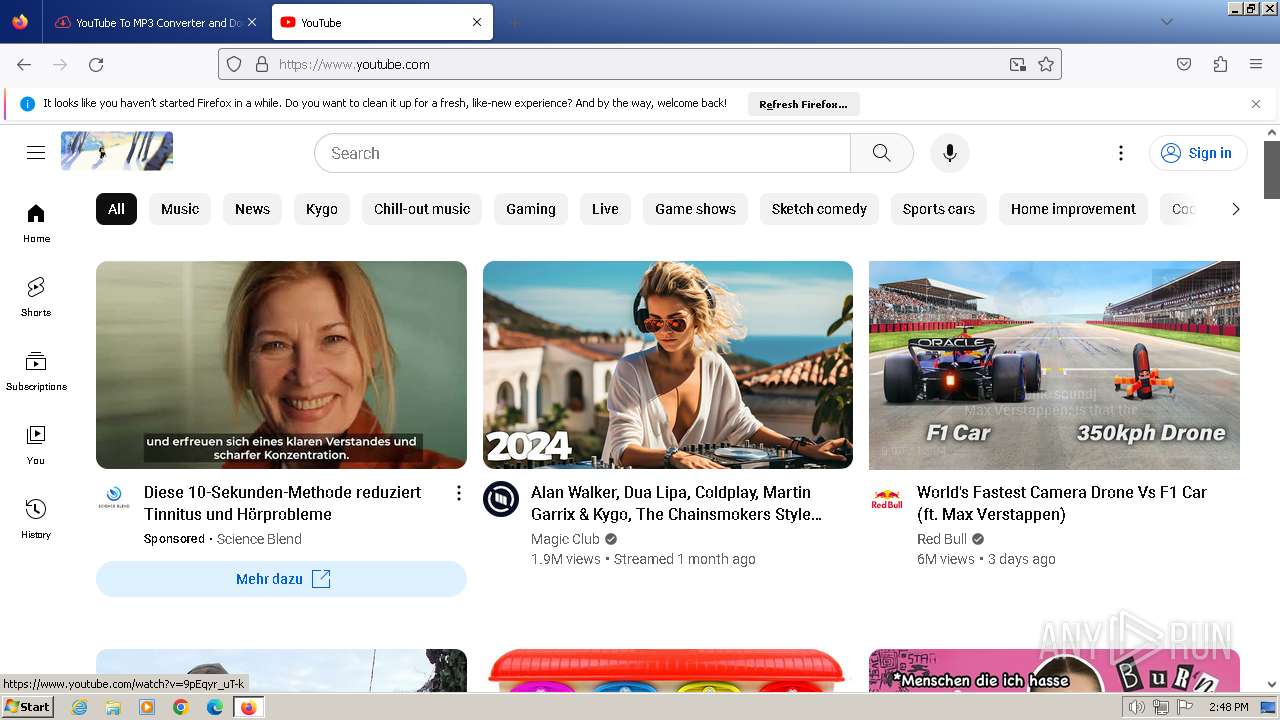Go back in Firefox navigation
This screenshot has width=1280, height=720.
coord(24,64)
